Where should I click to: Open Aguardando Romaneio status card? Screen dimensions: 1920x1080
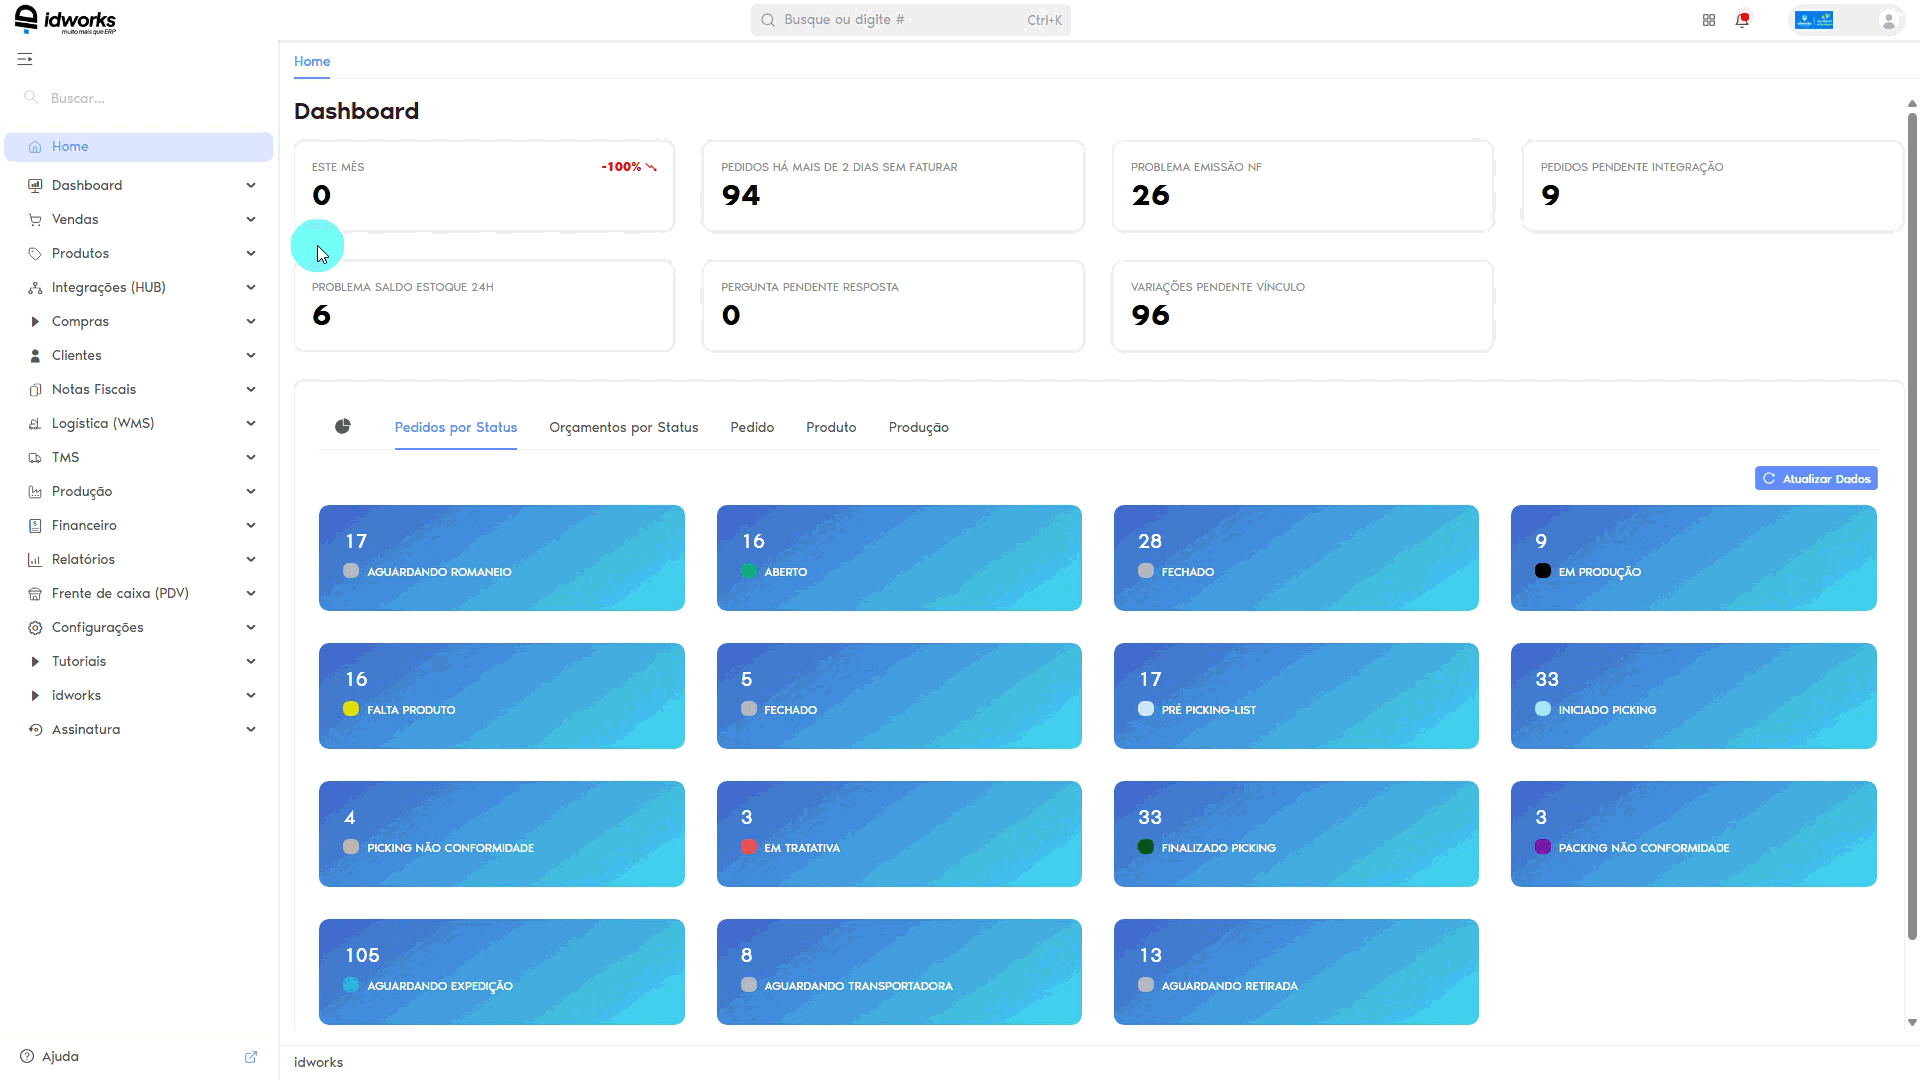pyautogui.click(x=502, y=558)
